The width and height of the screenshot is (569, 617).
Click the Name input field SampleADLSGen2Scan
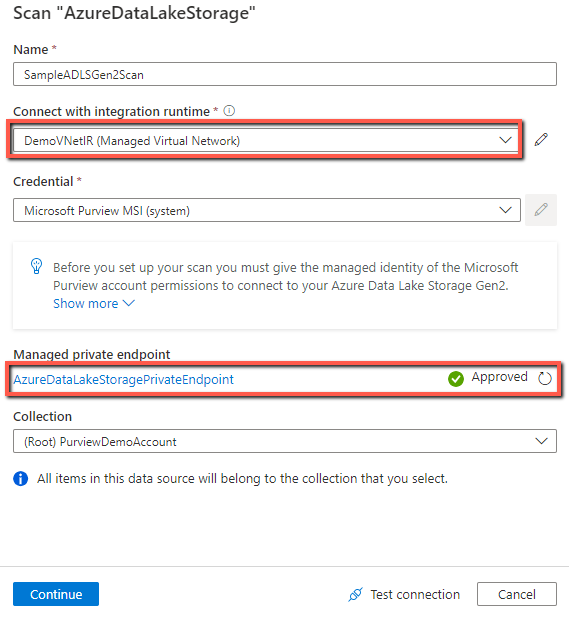(x=284, y=74)
